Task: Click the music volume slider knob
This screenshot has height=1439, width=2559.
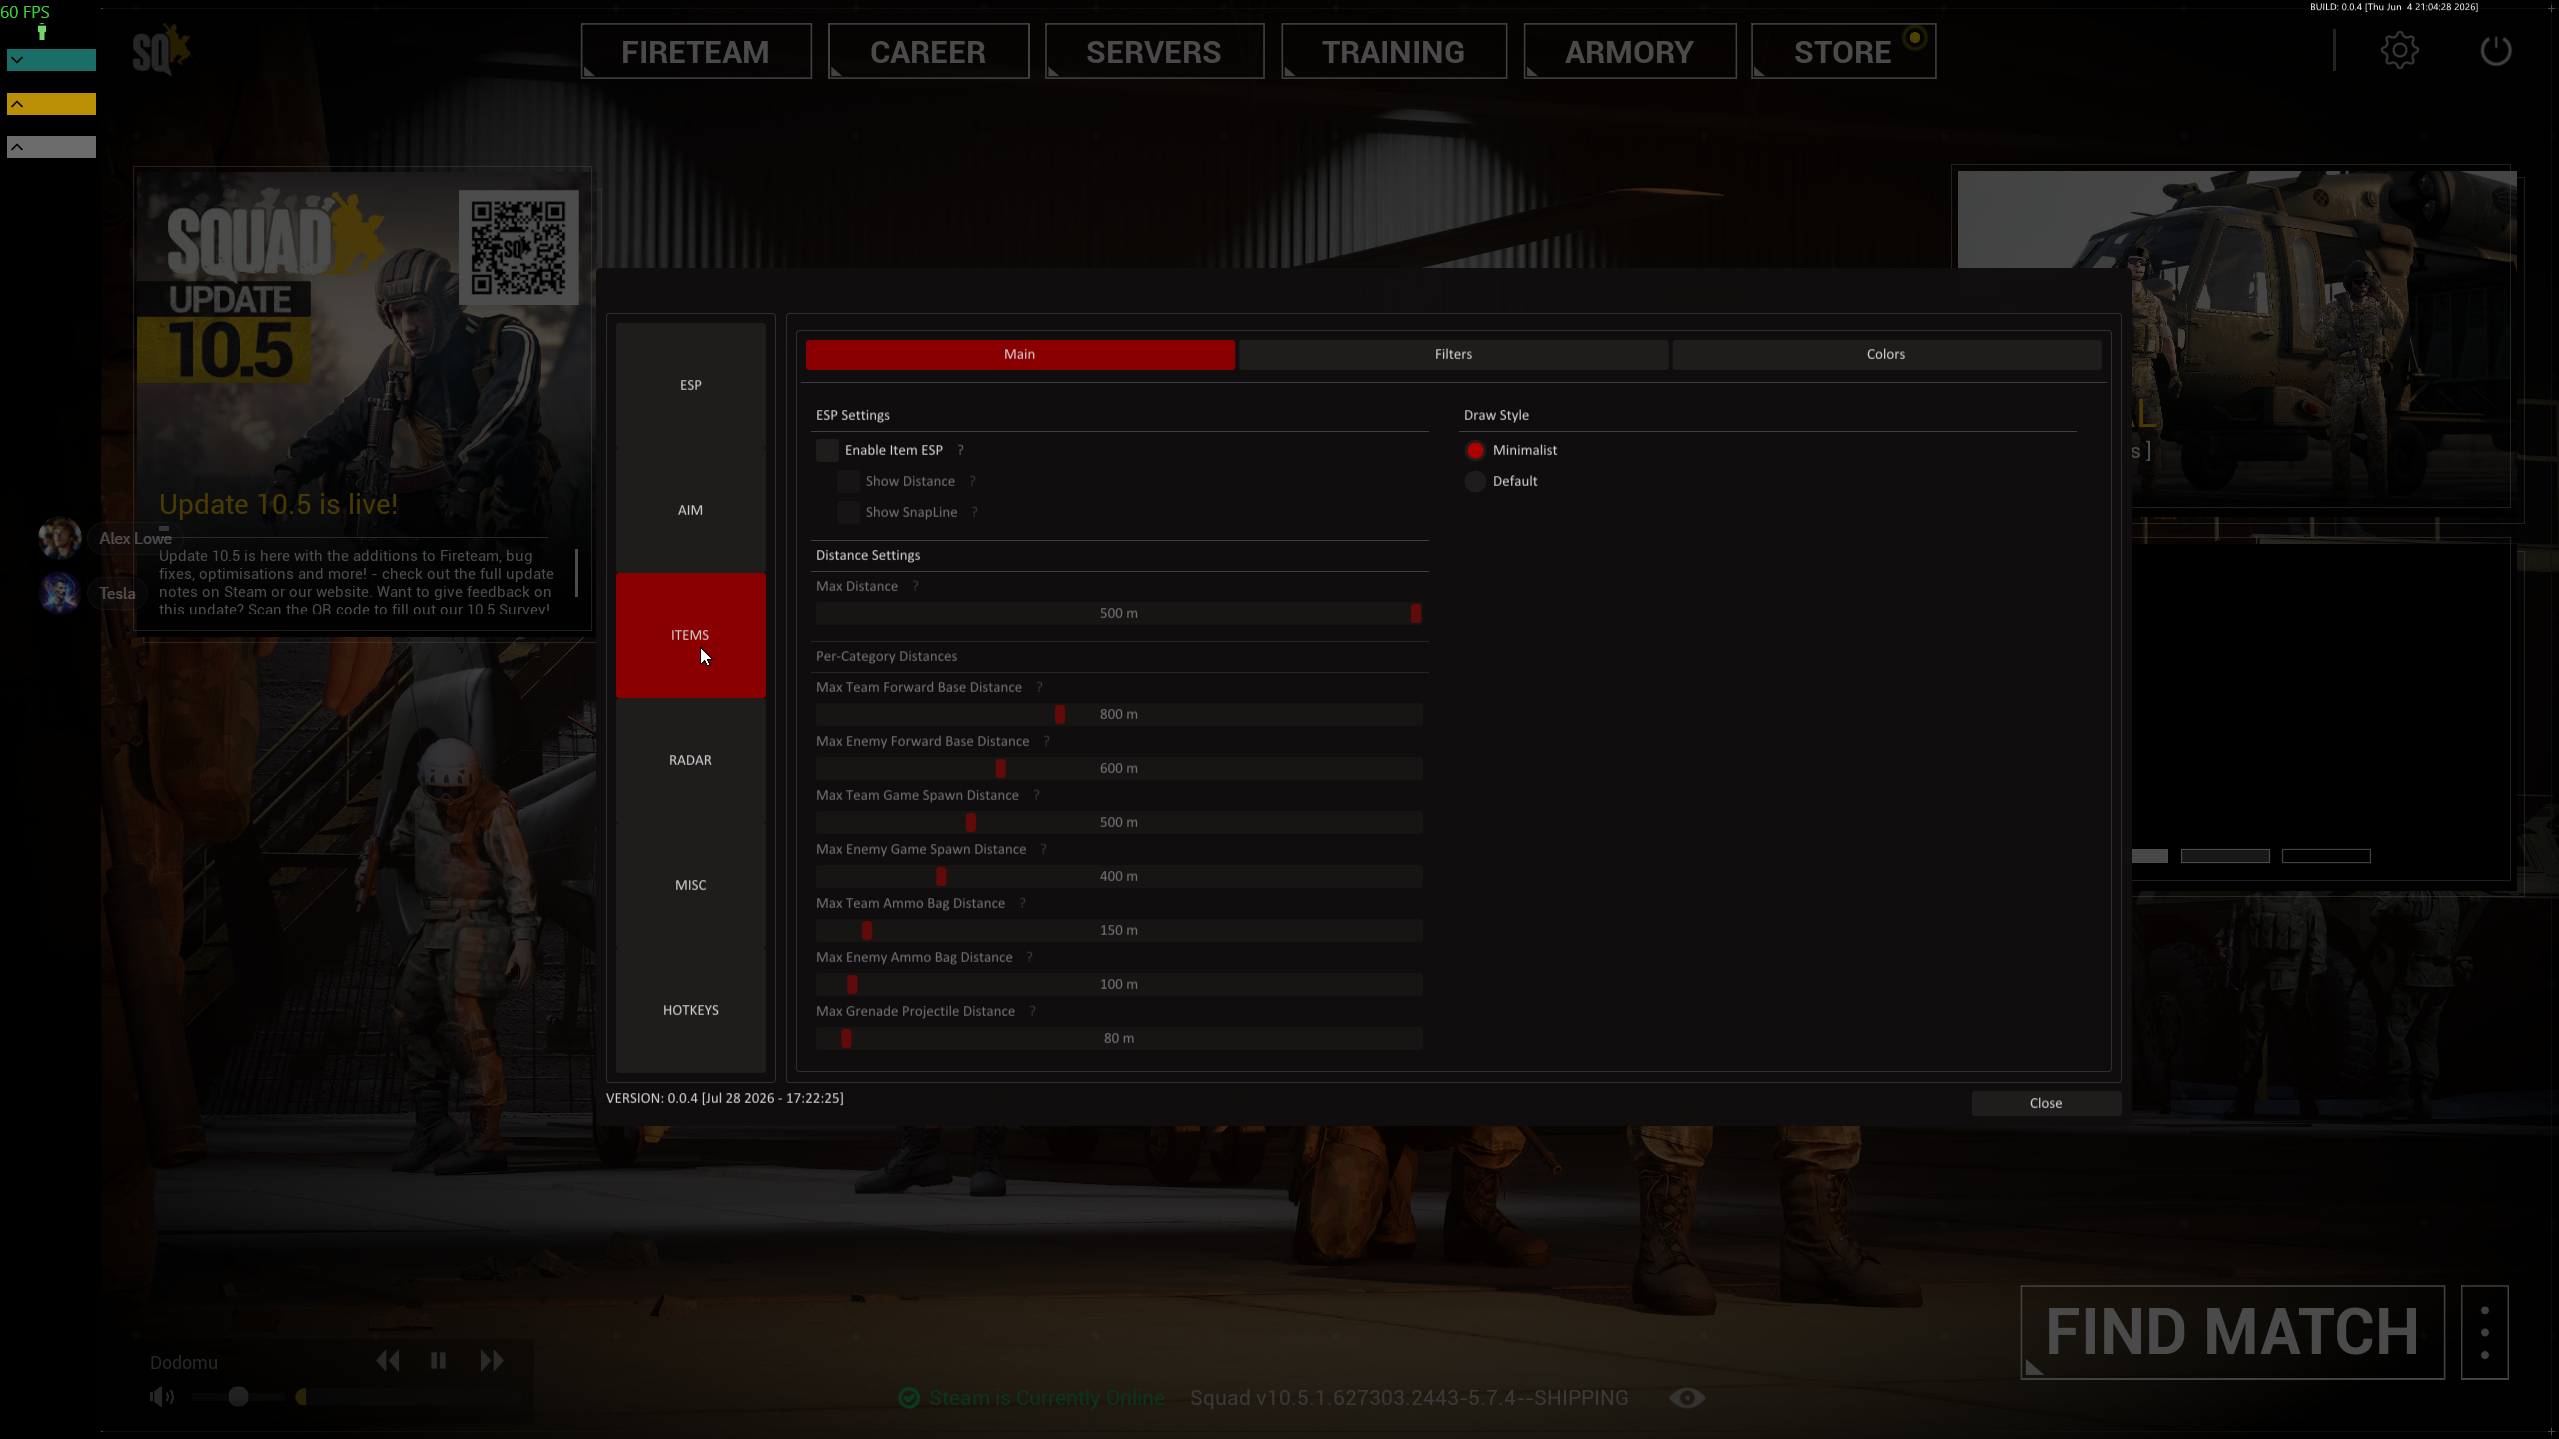Action: pos(238,1397)
